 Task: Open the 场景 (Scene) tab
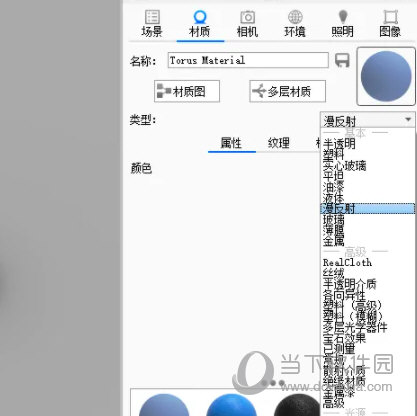pos(152,24)
